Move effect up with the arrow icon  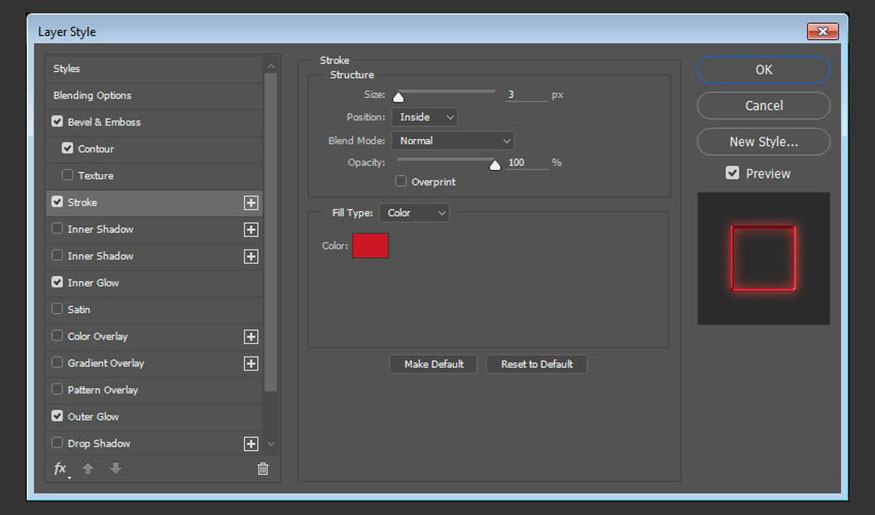coord(88,468)
